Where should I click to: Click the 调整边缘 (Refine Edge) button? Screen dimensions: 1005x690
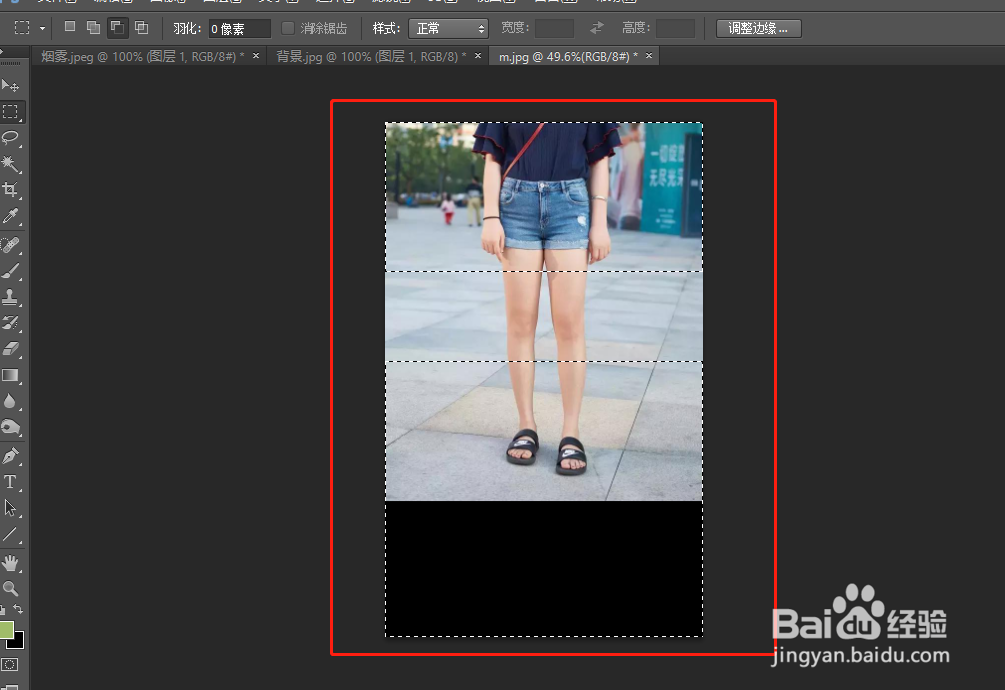coord(758,28)
